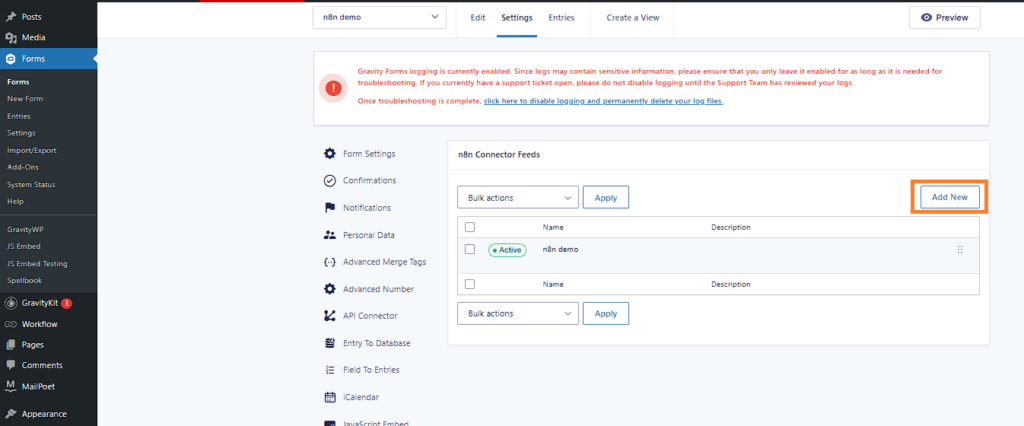Switch to the Entries tab

coord(561,18)
